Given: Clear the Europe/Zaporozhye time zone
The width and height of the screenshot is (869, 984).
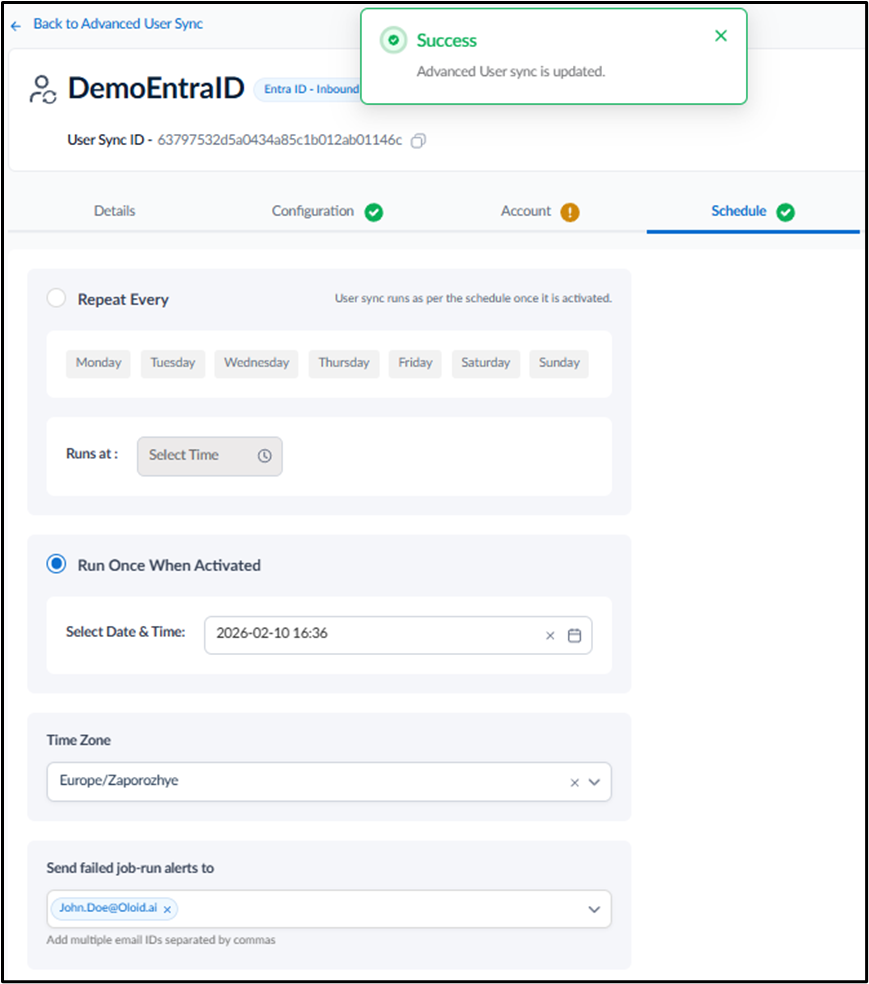Looking at the screenshot, I should click(574, 783).
